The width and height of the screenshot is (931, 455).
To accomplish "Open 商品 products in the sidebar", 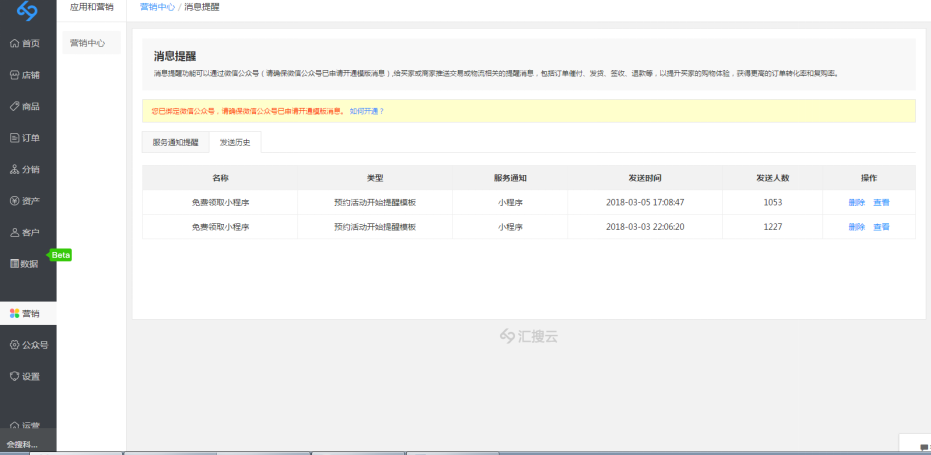I will coord(26,106).
